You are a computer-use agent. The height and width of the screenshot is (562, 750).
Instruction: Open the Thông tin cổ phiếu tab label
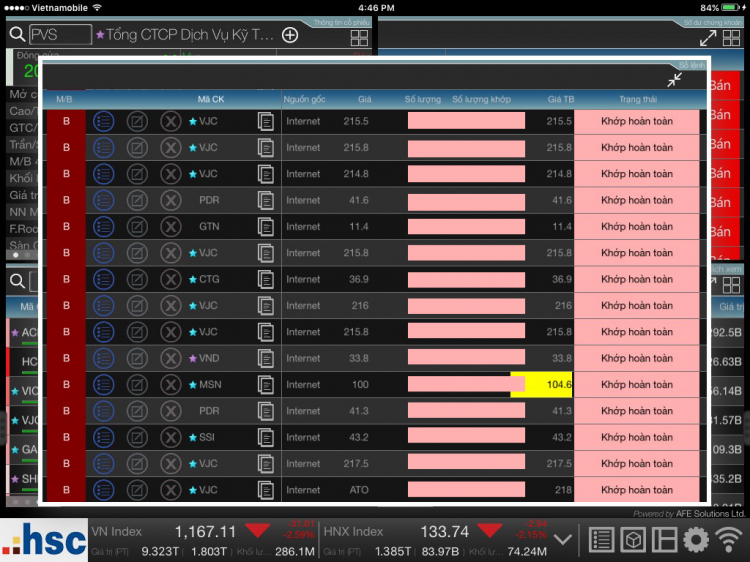pyautogui.click(x=342, y=22)
